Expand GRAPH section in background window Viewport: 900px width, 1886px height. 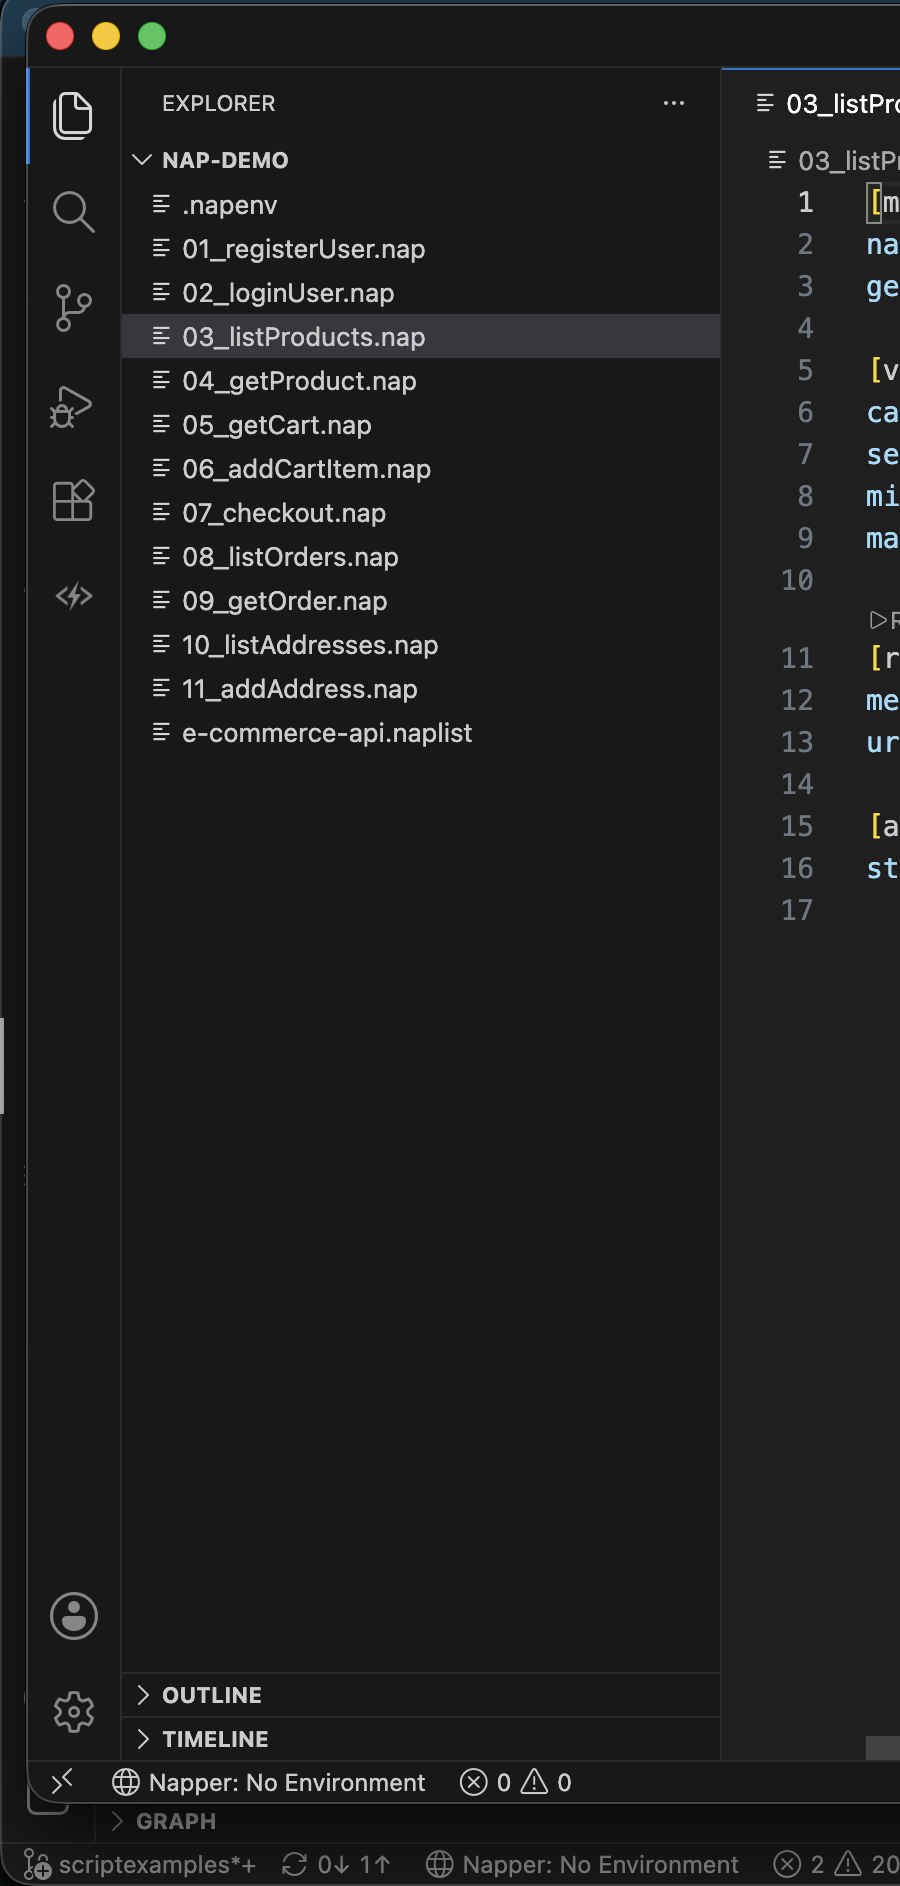tap(165, 1821)
